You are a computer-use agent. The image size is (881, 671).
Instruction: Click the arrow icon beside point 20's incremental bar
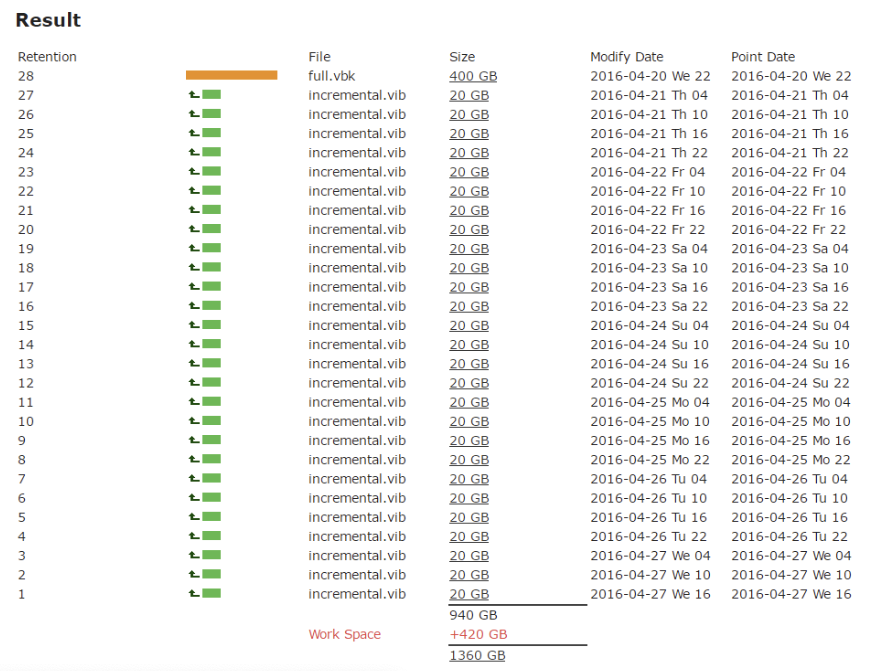[x=193, y=229]
